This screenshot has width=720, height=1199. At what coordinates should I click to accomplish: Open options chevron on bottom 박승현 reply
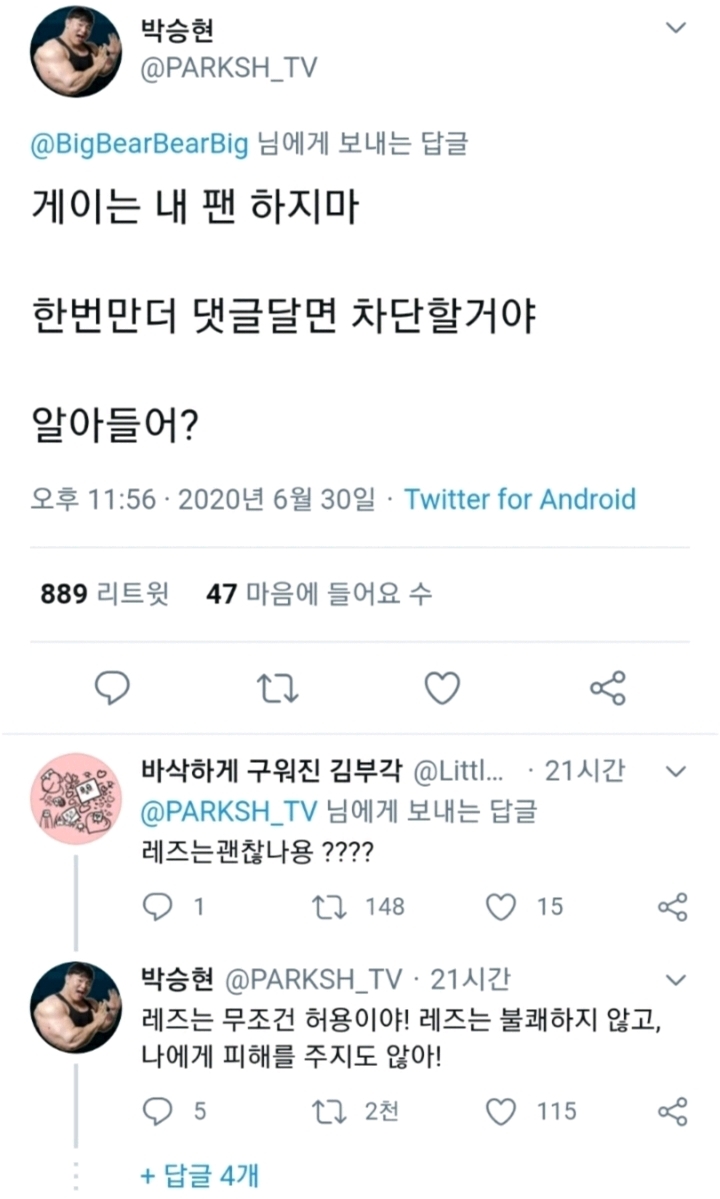tap(675, 979)
